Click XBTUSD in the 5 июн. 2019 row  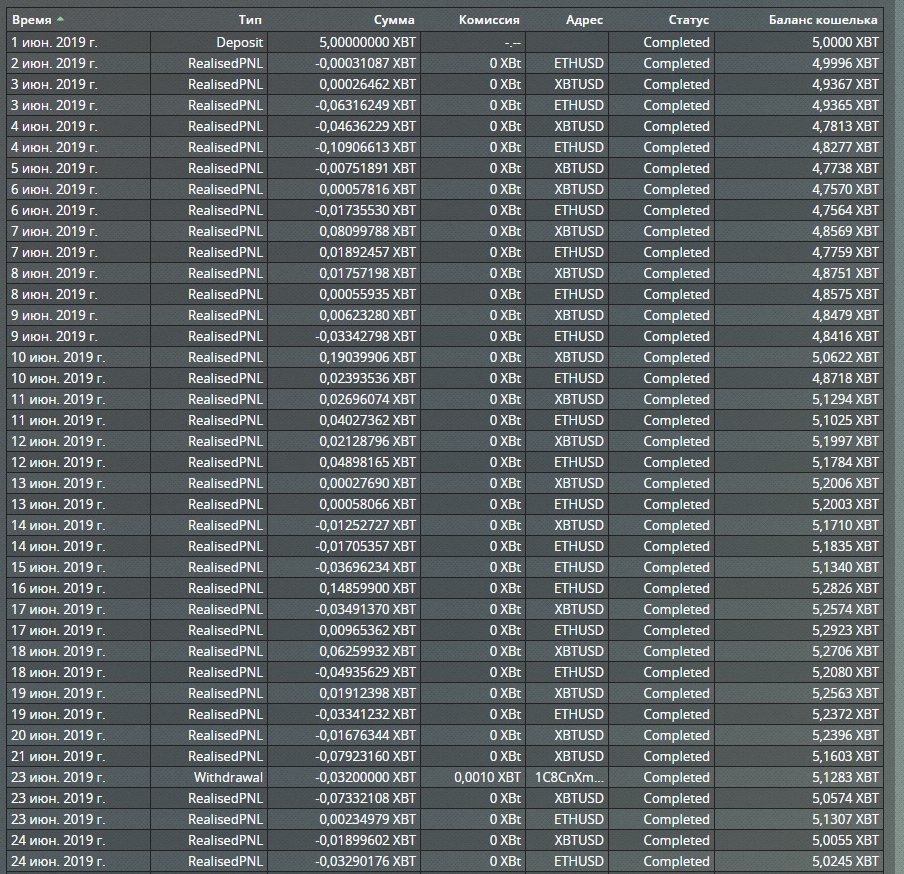(x=579, y=168)
